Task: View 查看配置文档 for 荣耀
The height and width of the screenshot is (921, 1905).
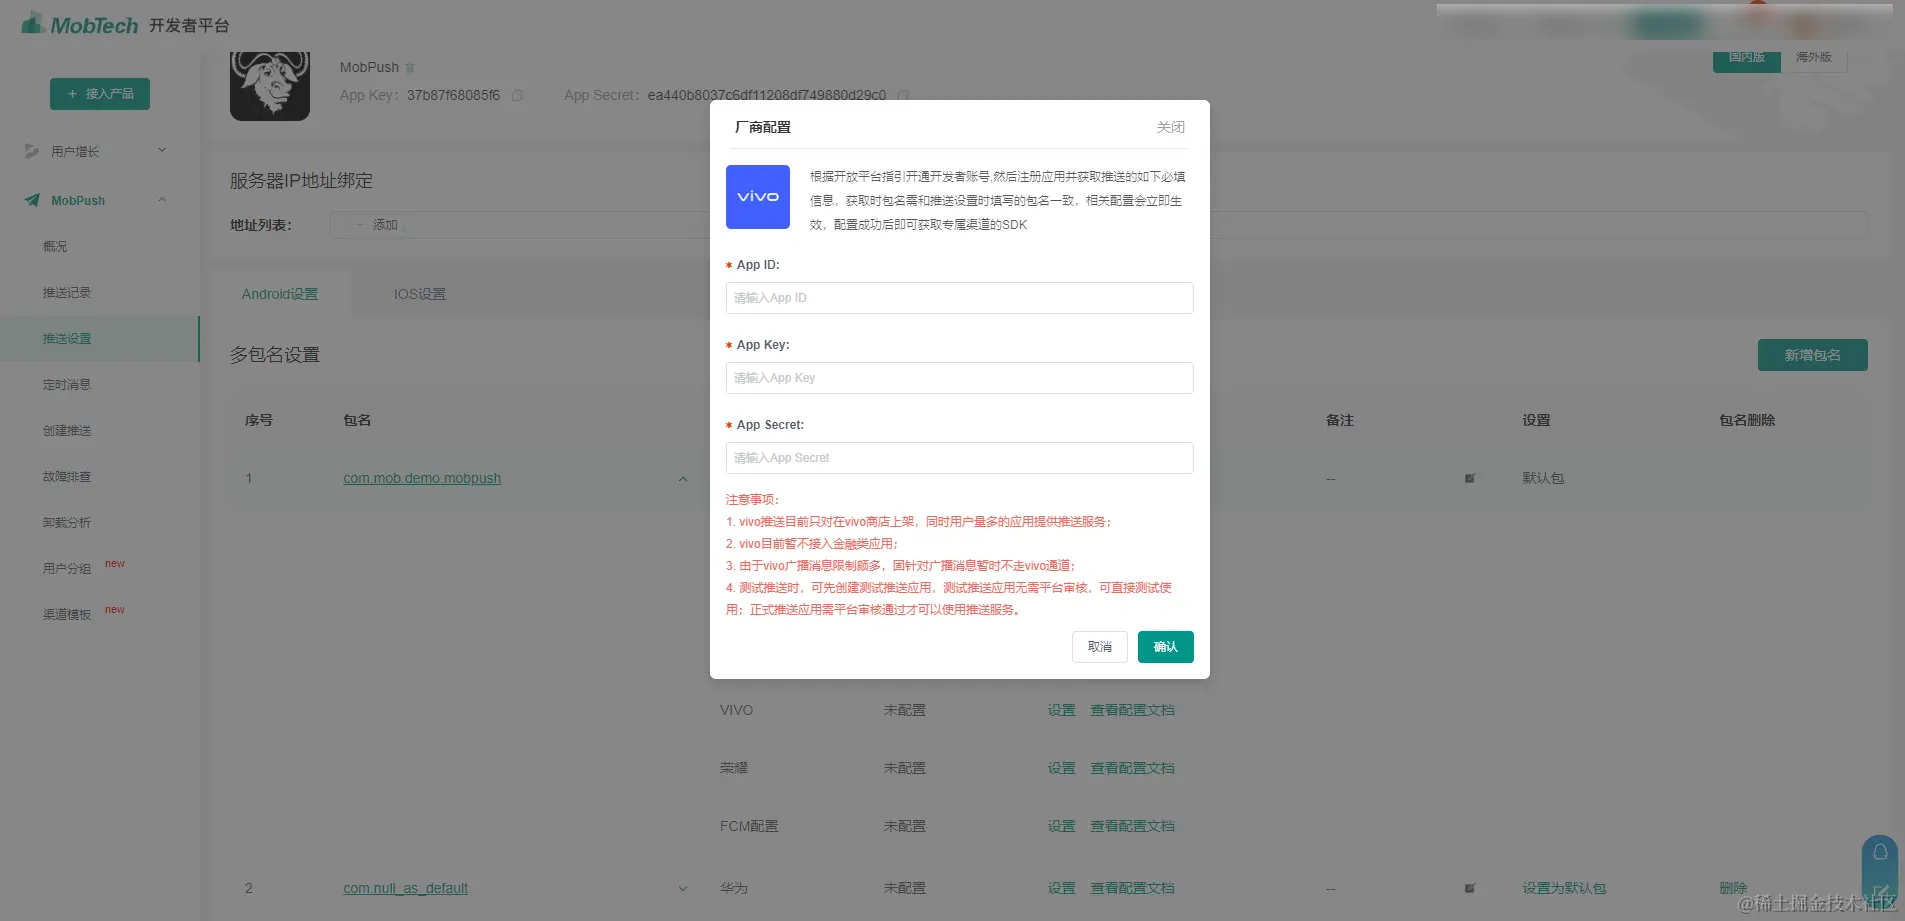Action: (1132, 768)
